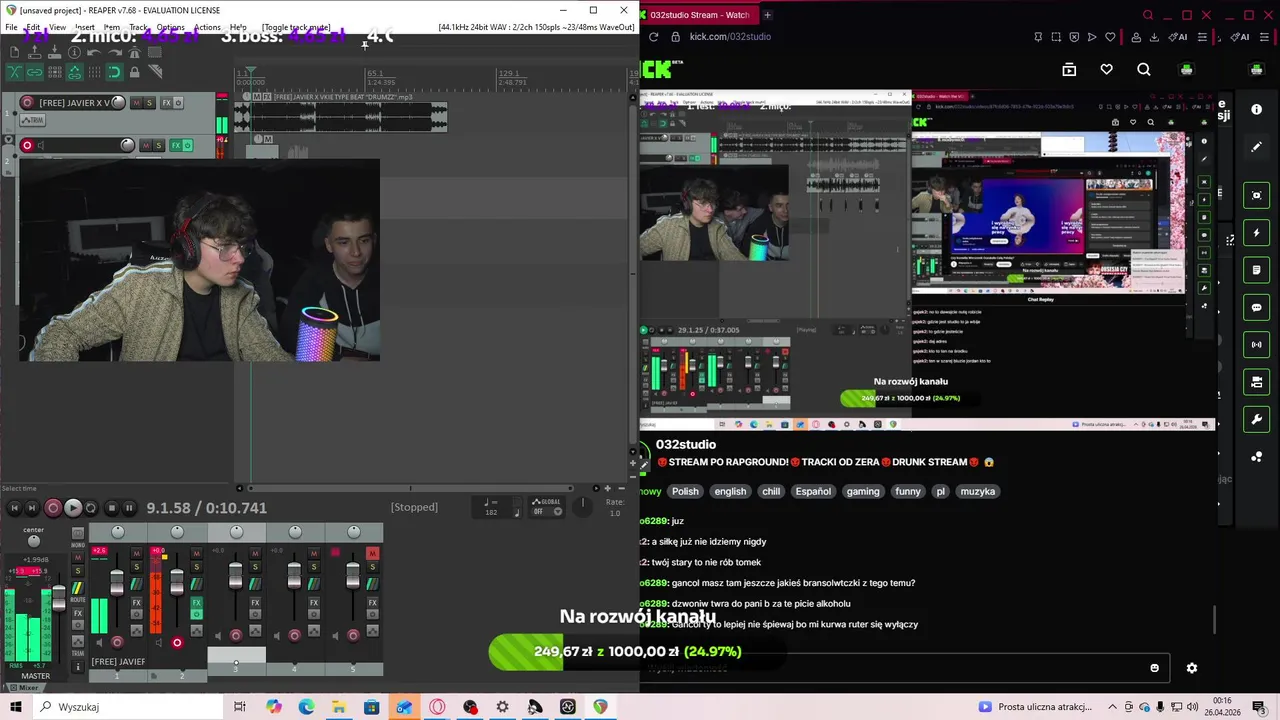This screenshot has height=720, width=1280.
Task: Open a new browser tab
Action: (768, 15)
